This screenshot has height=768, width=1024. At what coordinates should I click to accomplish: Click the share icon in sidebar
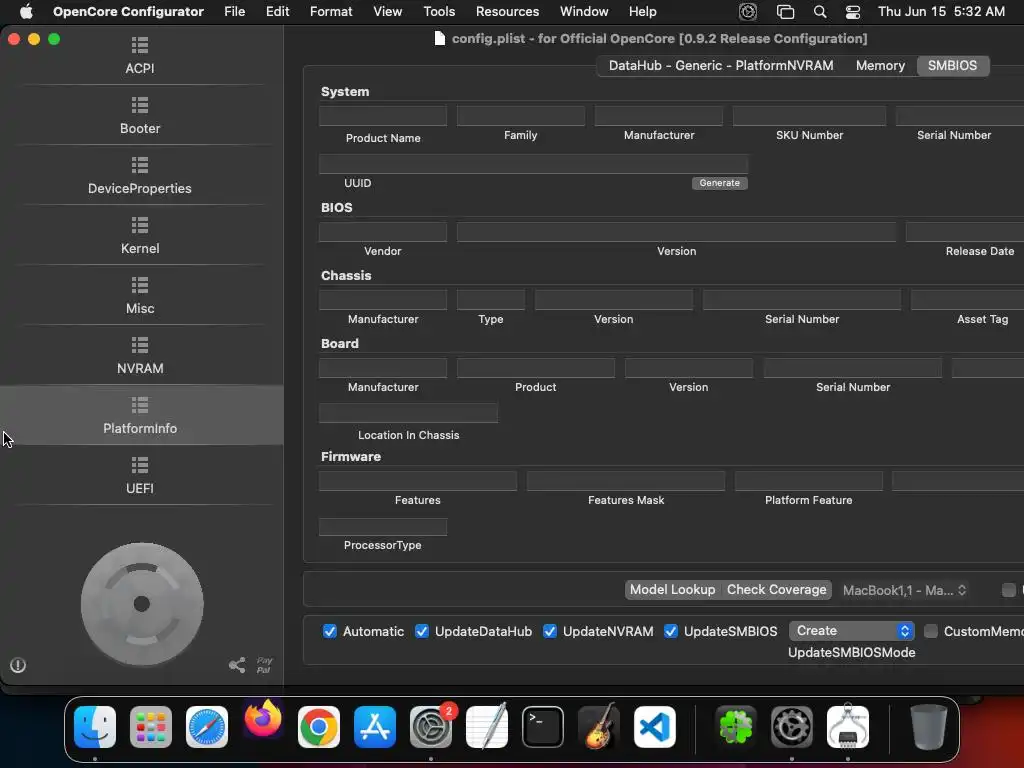(x=237, y=665)
